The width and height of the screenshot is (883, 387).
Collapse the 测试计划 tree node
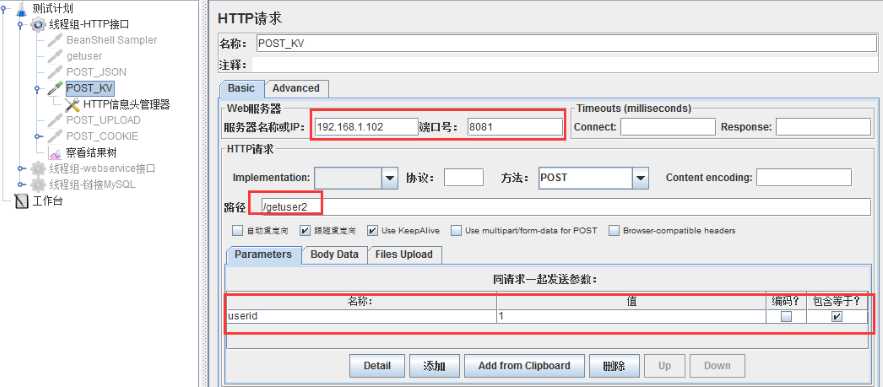coord(3,8)
